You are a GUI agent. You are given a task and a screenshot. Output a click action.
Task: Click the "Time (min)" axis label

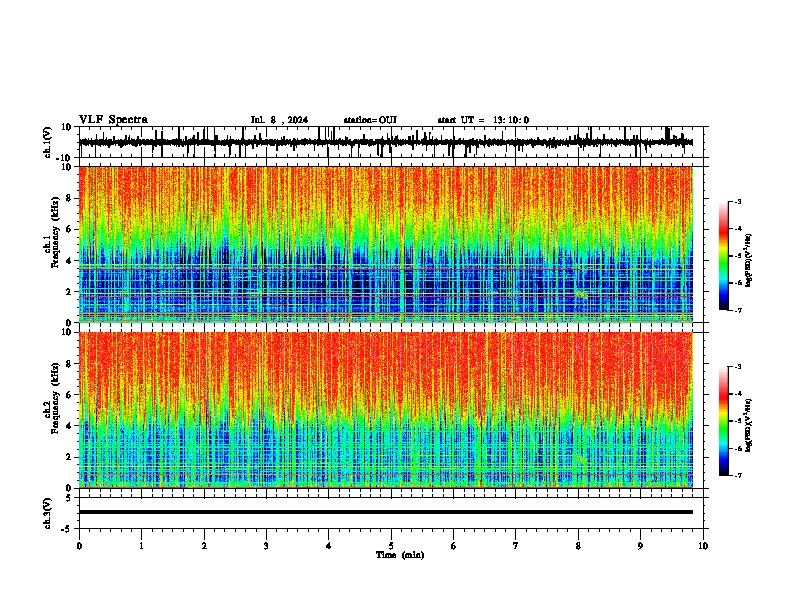coord(400,555)
